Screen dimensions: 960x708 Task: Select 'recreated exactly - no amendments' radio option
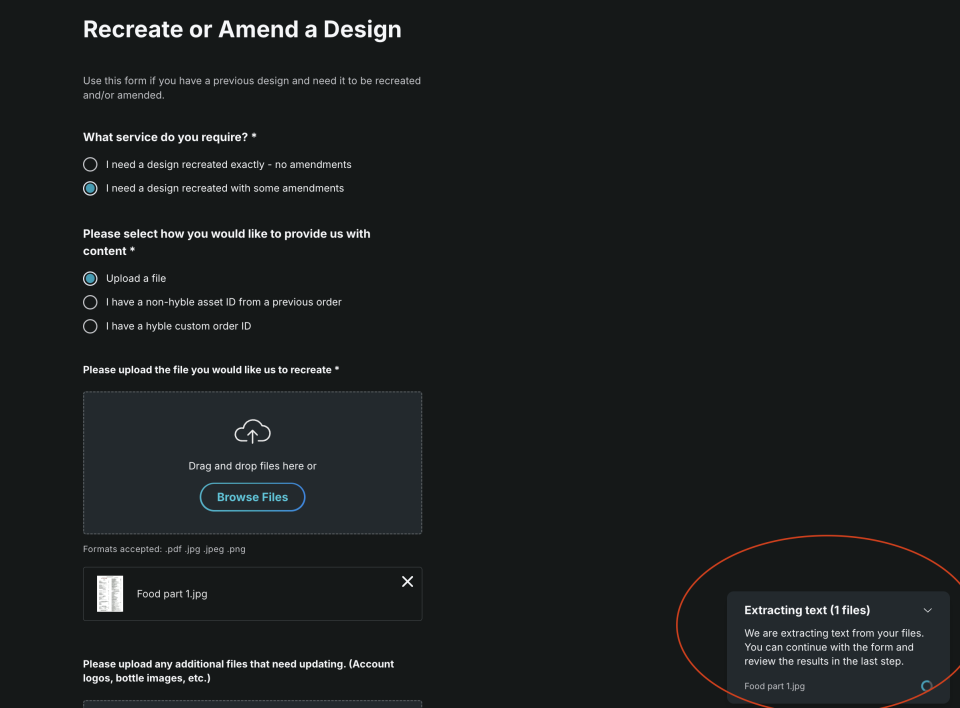point(90,164)
